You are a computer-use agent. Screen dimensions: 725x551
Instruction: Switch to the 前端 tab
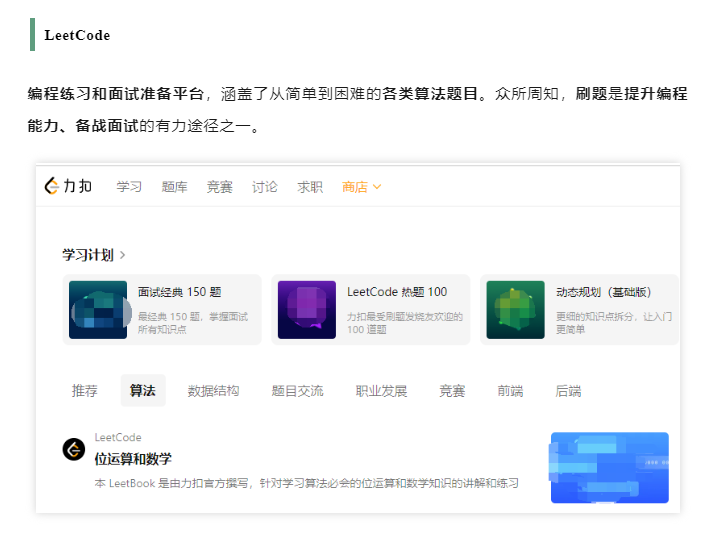(x=510, y=391)
